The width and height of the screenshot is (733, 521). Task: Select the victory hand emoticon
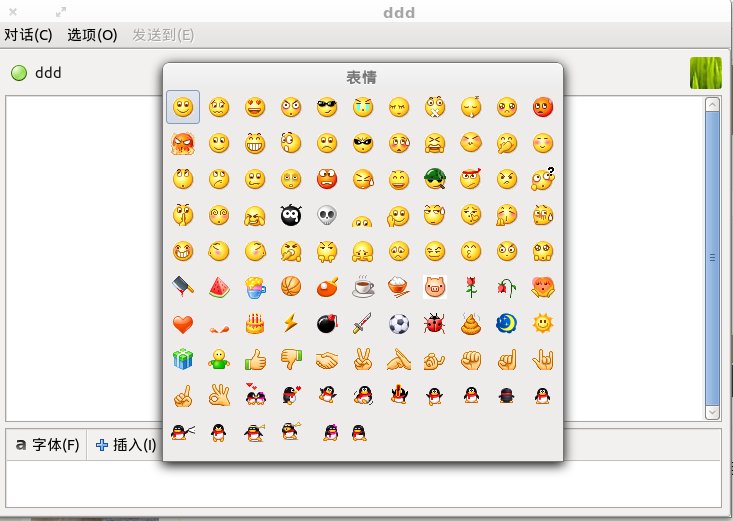[x=363, y=359]
